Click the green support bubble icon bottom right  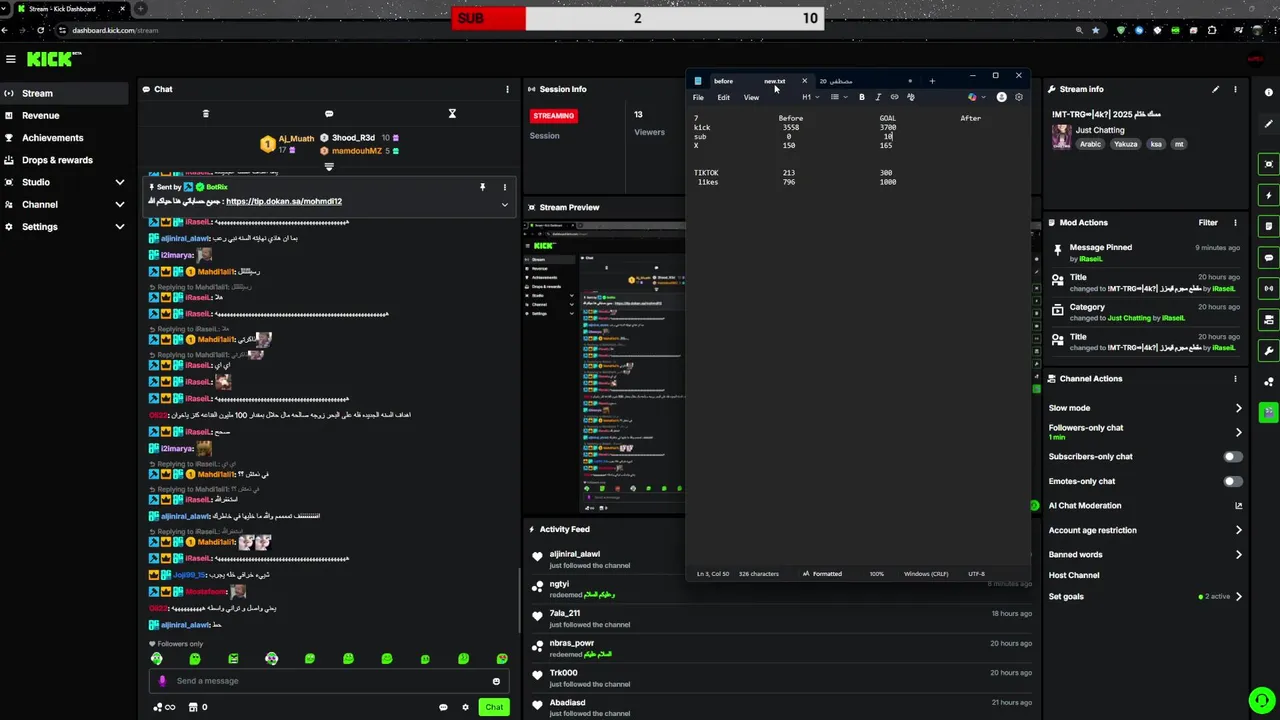[x=1262, y=699]
